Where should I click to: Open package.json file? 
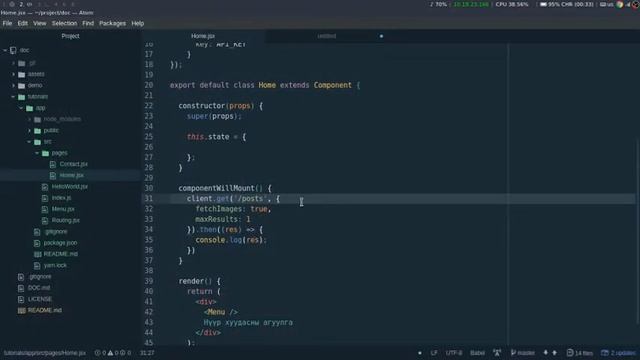coord(60,243)
